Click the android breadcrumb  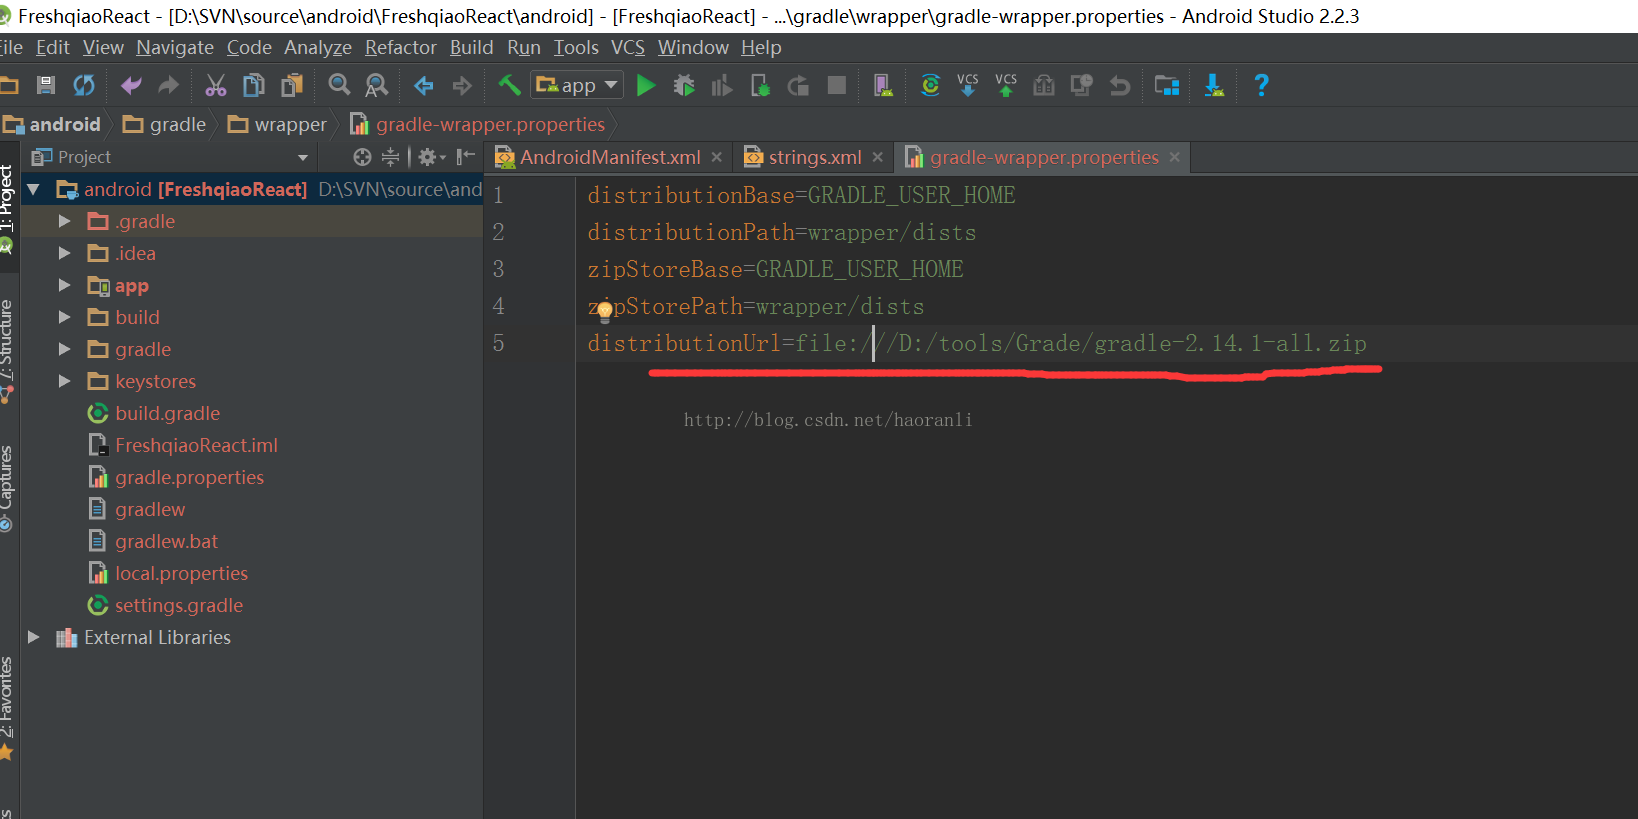click(x=52, y=124)
